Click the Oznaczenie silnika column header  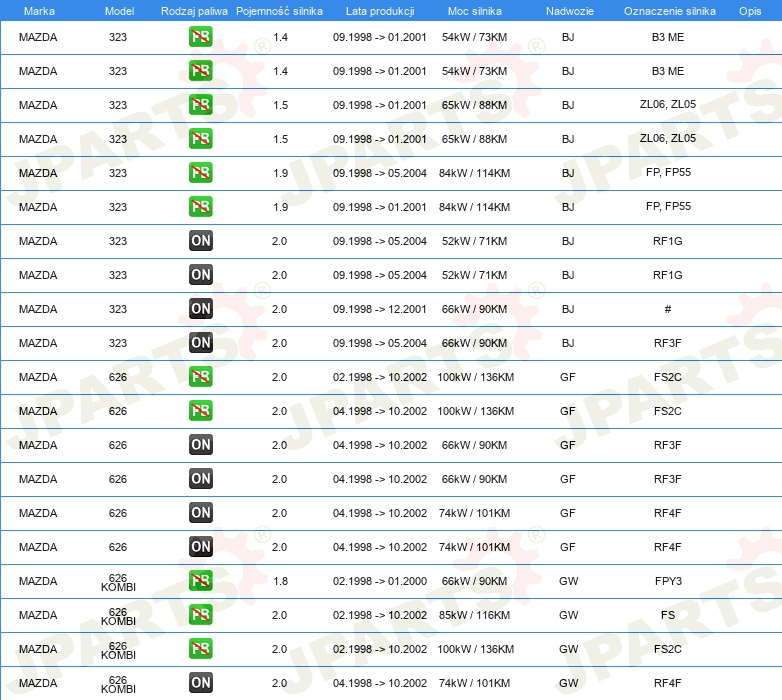point(669,11)
